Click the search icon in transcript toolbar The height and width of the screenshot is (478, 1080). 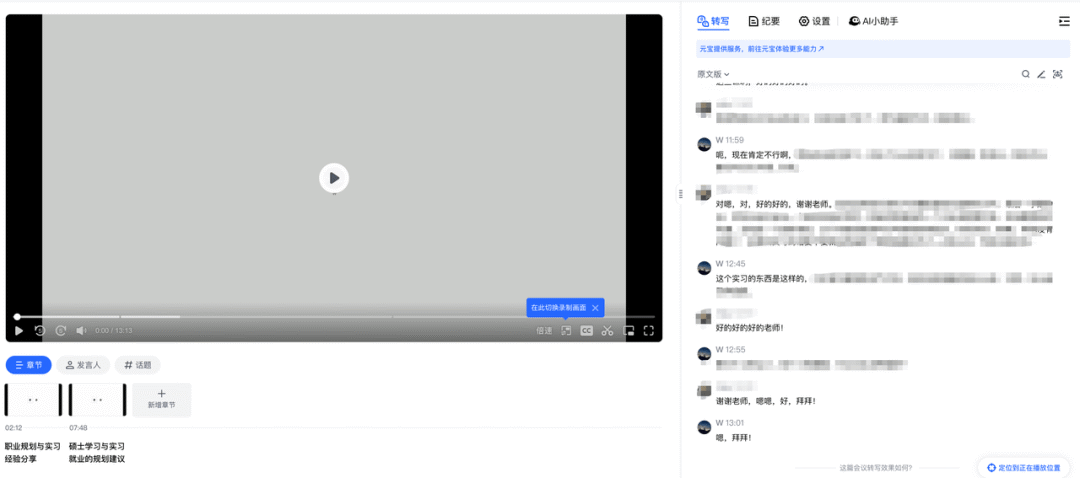tap(1026, 74)
